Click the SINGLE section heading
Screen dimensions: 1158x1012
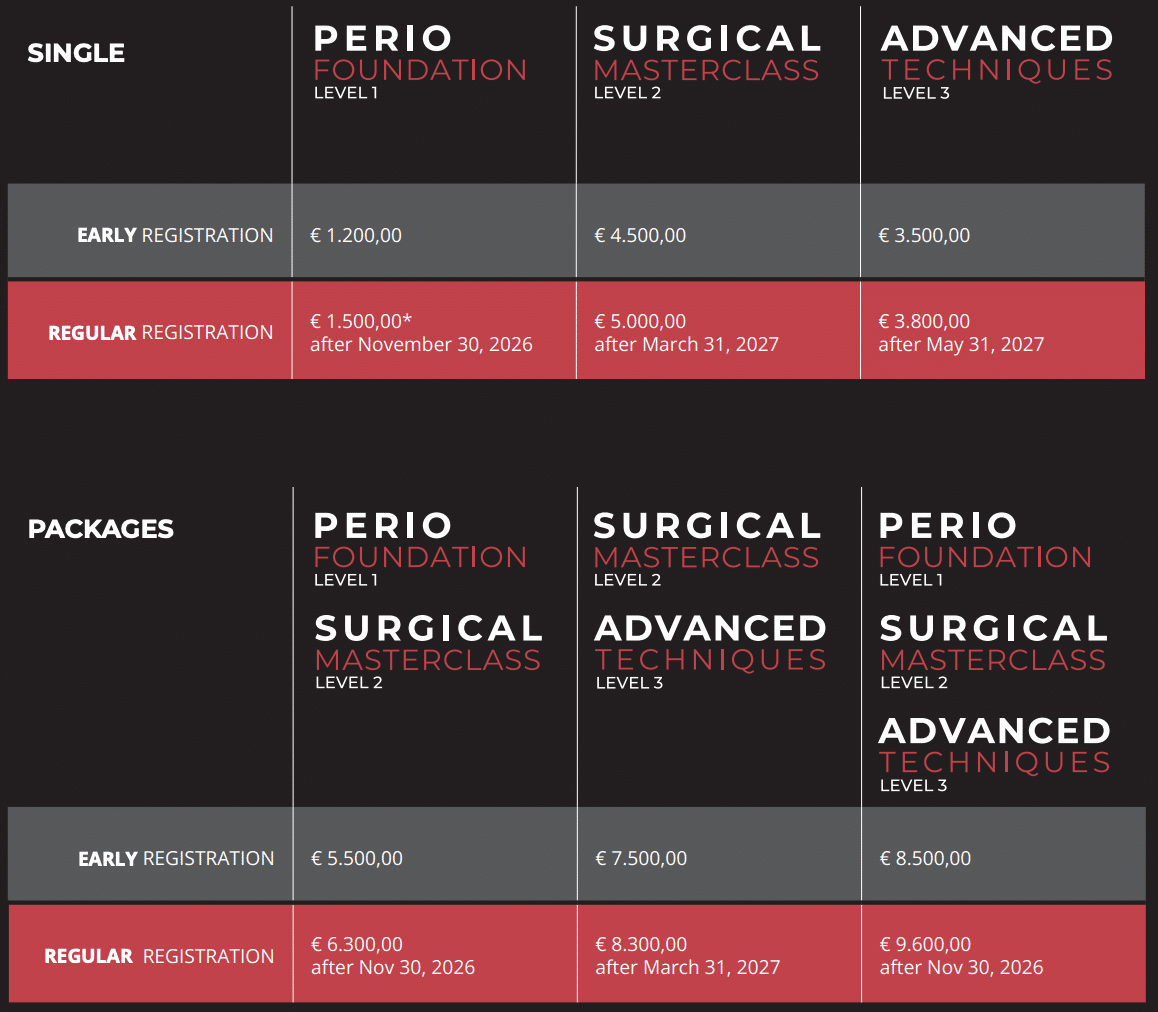tap(76, 53)
